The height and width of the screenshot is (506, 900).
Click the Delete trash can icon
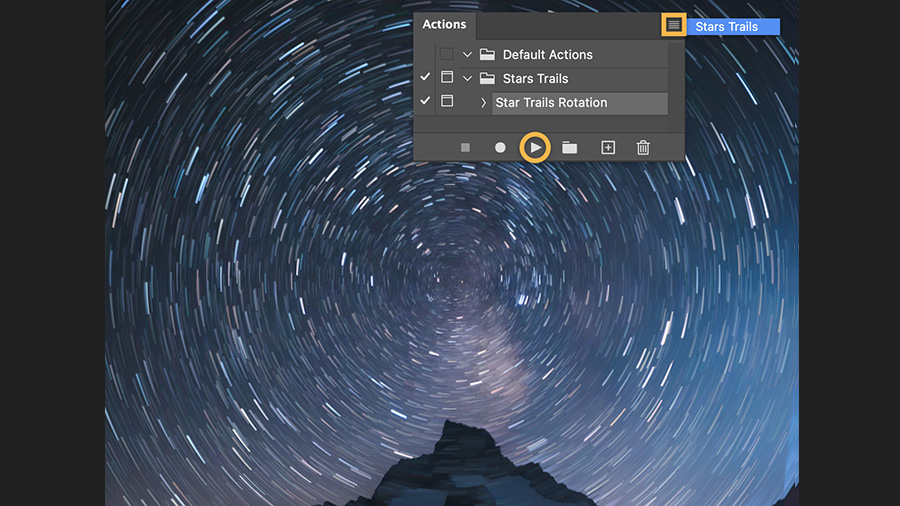pos(643,148)
